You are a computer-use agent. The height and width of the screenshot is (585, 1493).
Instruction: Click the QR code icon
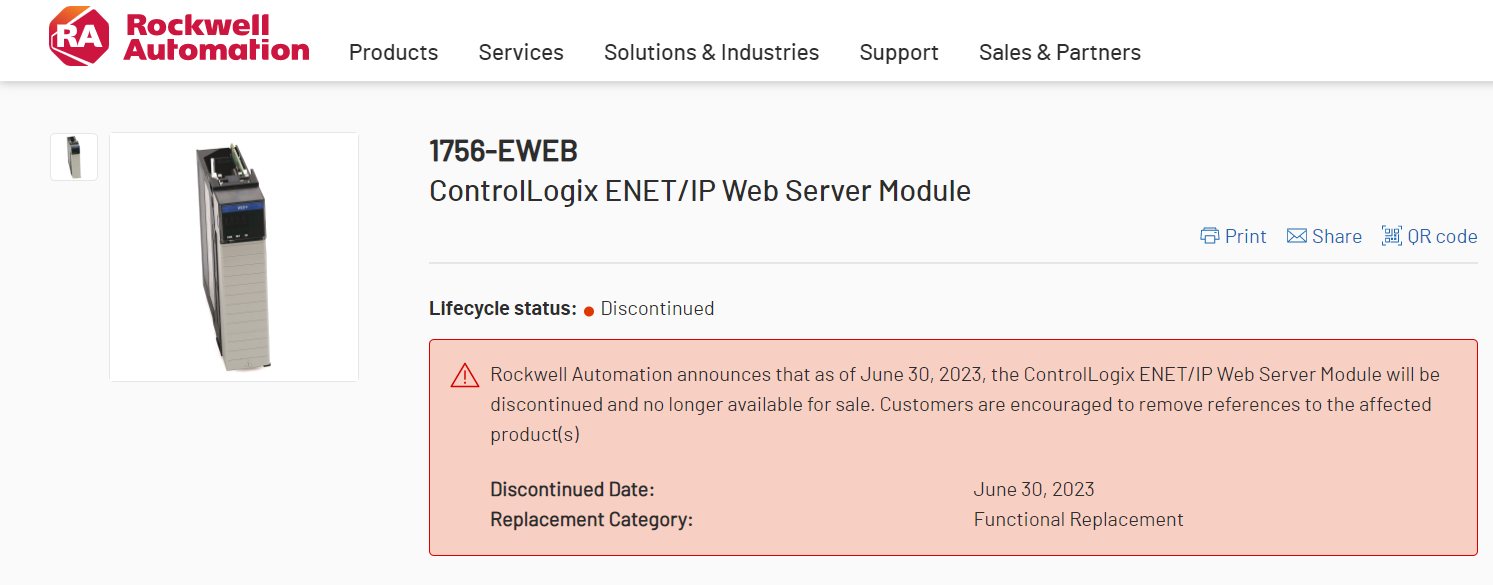click(x=1391, y=236)
